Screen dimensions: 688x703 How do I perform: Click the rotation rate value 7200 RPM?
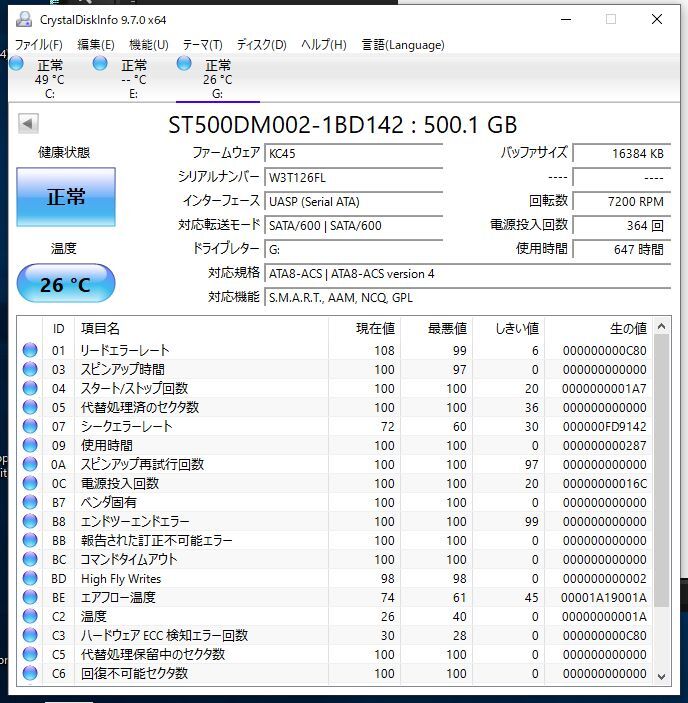tap(622, 201)
